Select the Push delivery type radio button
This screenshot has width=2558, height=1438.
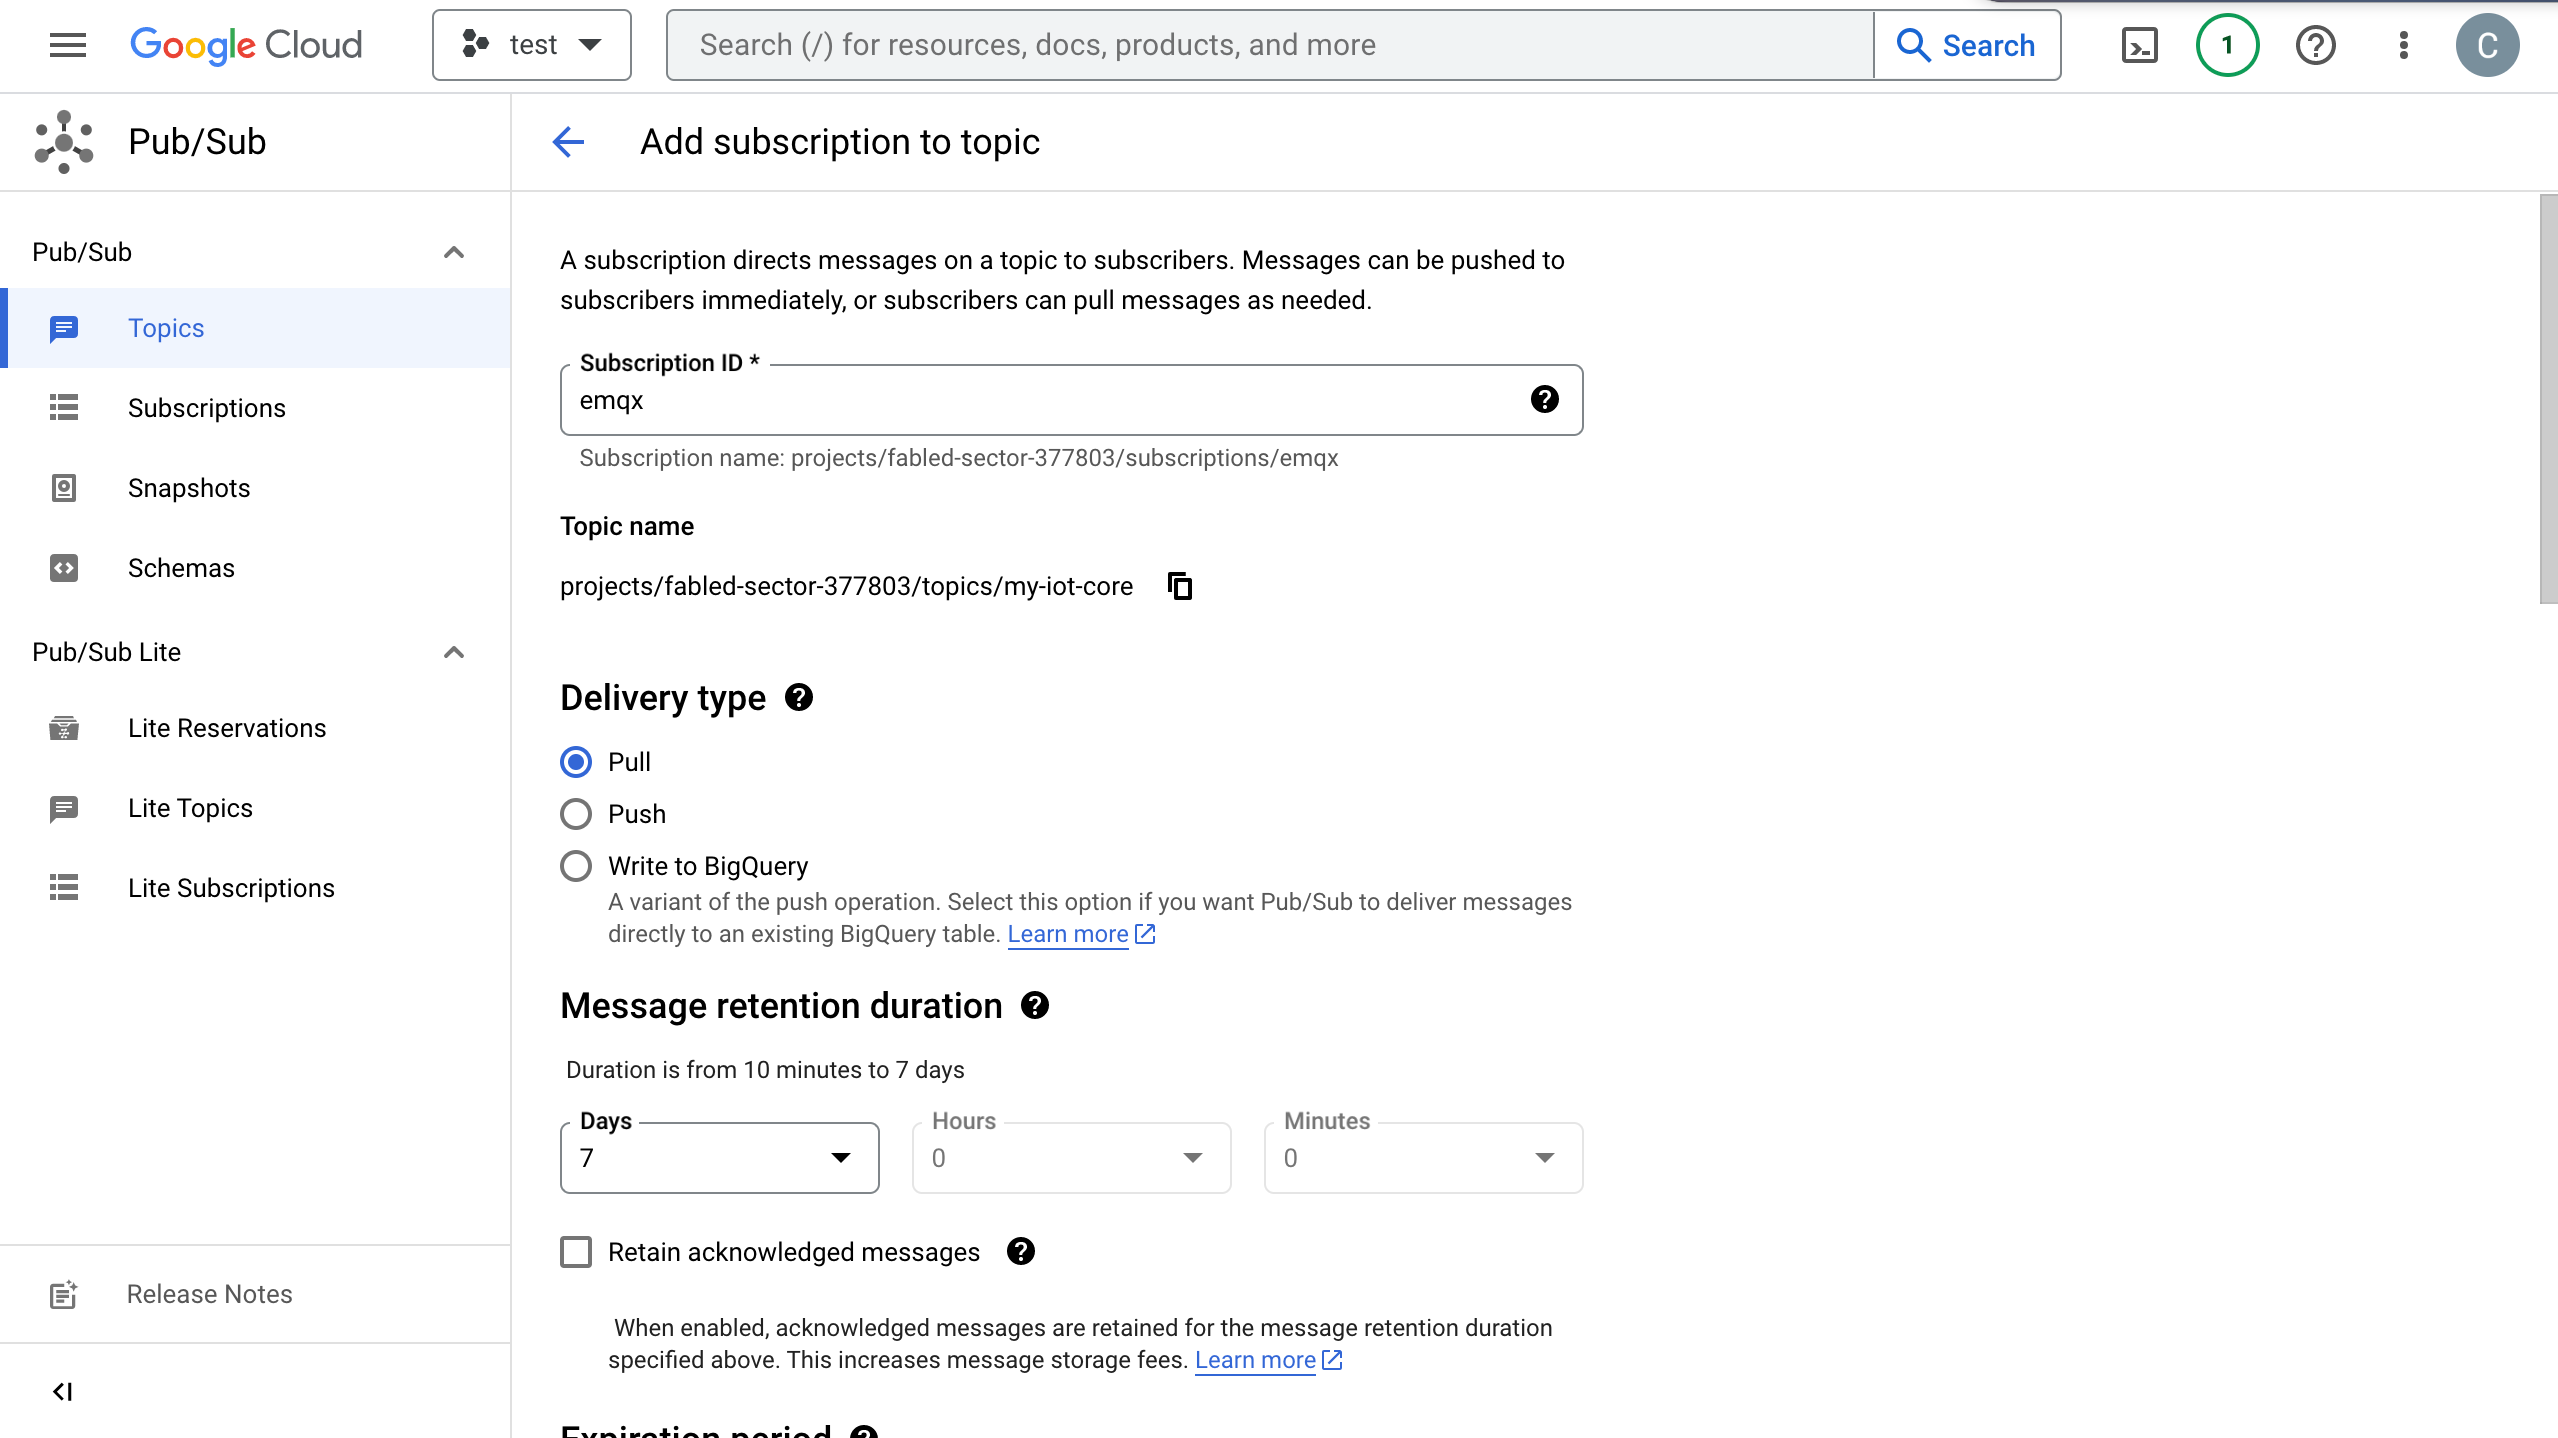tap(576, 813)
